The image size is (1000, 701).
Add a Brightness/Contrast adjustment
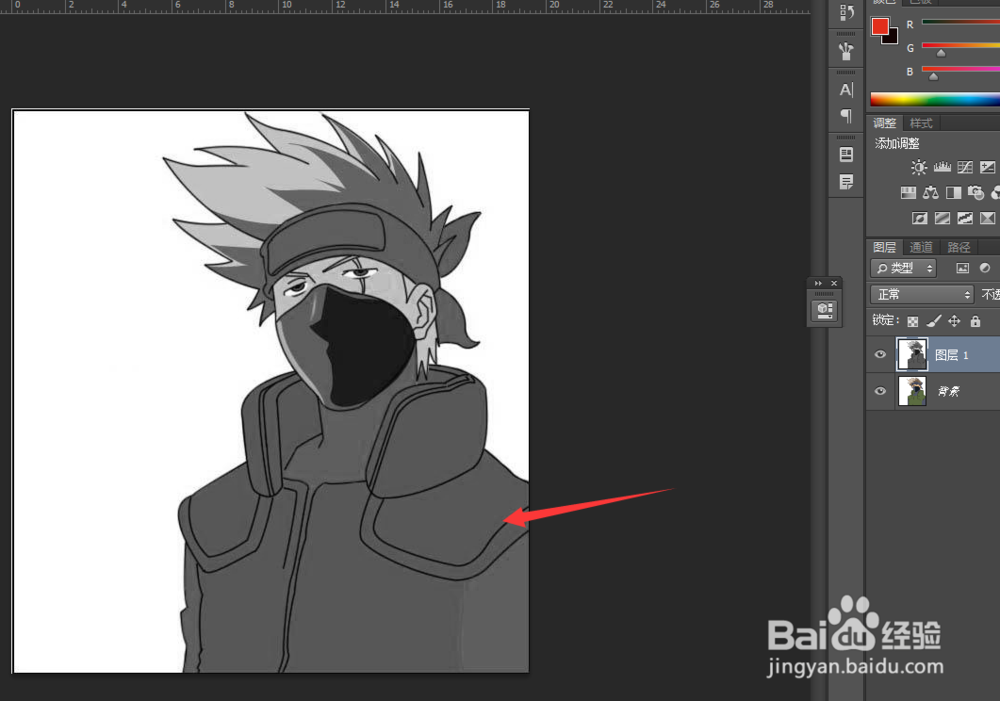(x=918, y=167)
